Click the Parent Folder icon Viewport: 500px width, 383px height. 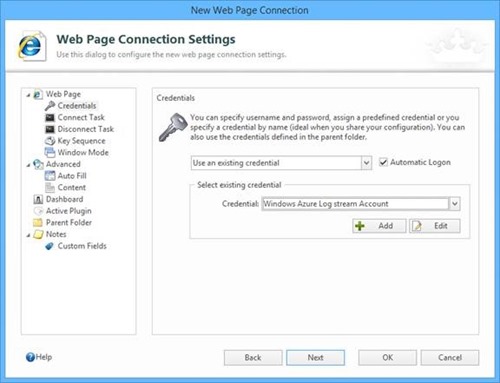click(38, 222)
